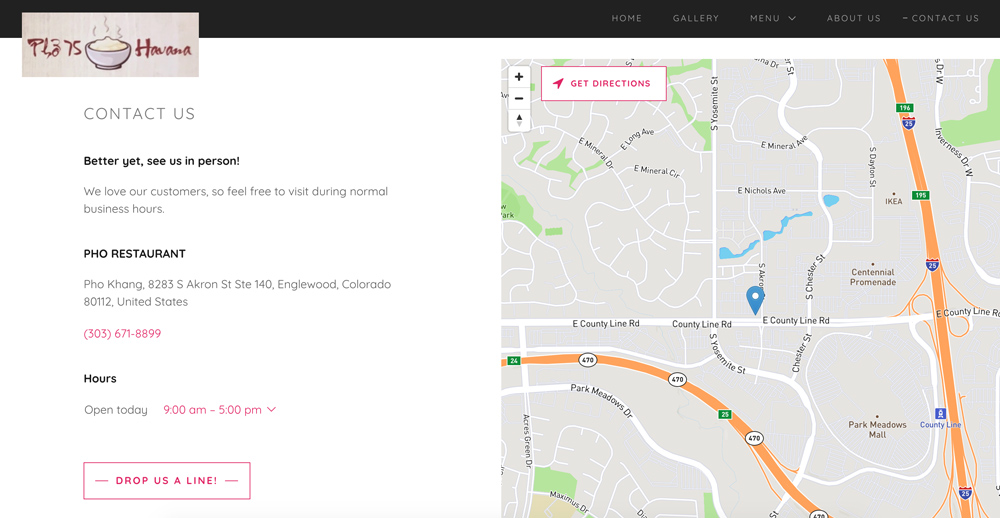Click the exit 195 highway sign

(x=920, y=195)
